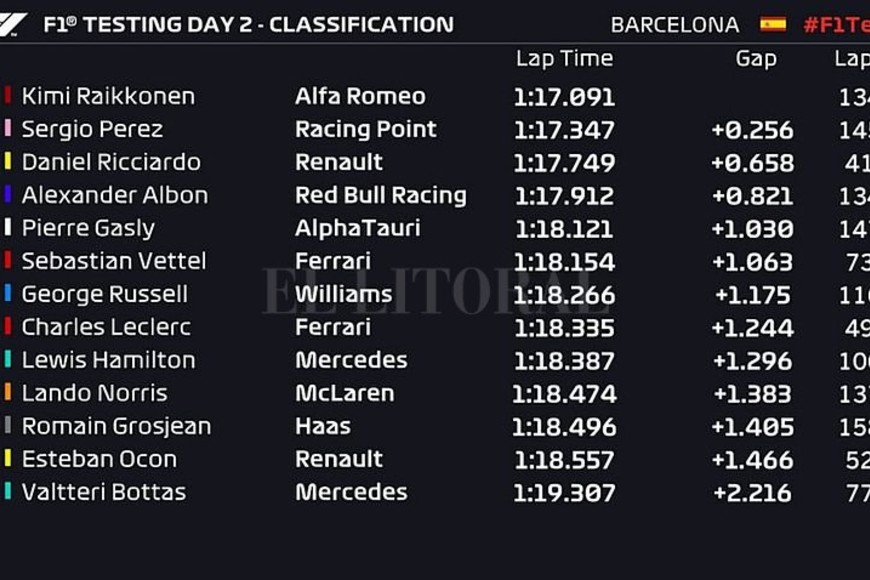Click the Testing Day 2 Classification title

(x=248, y=24)
